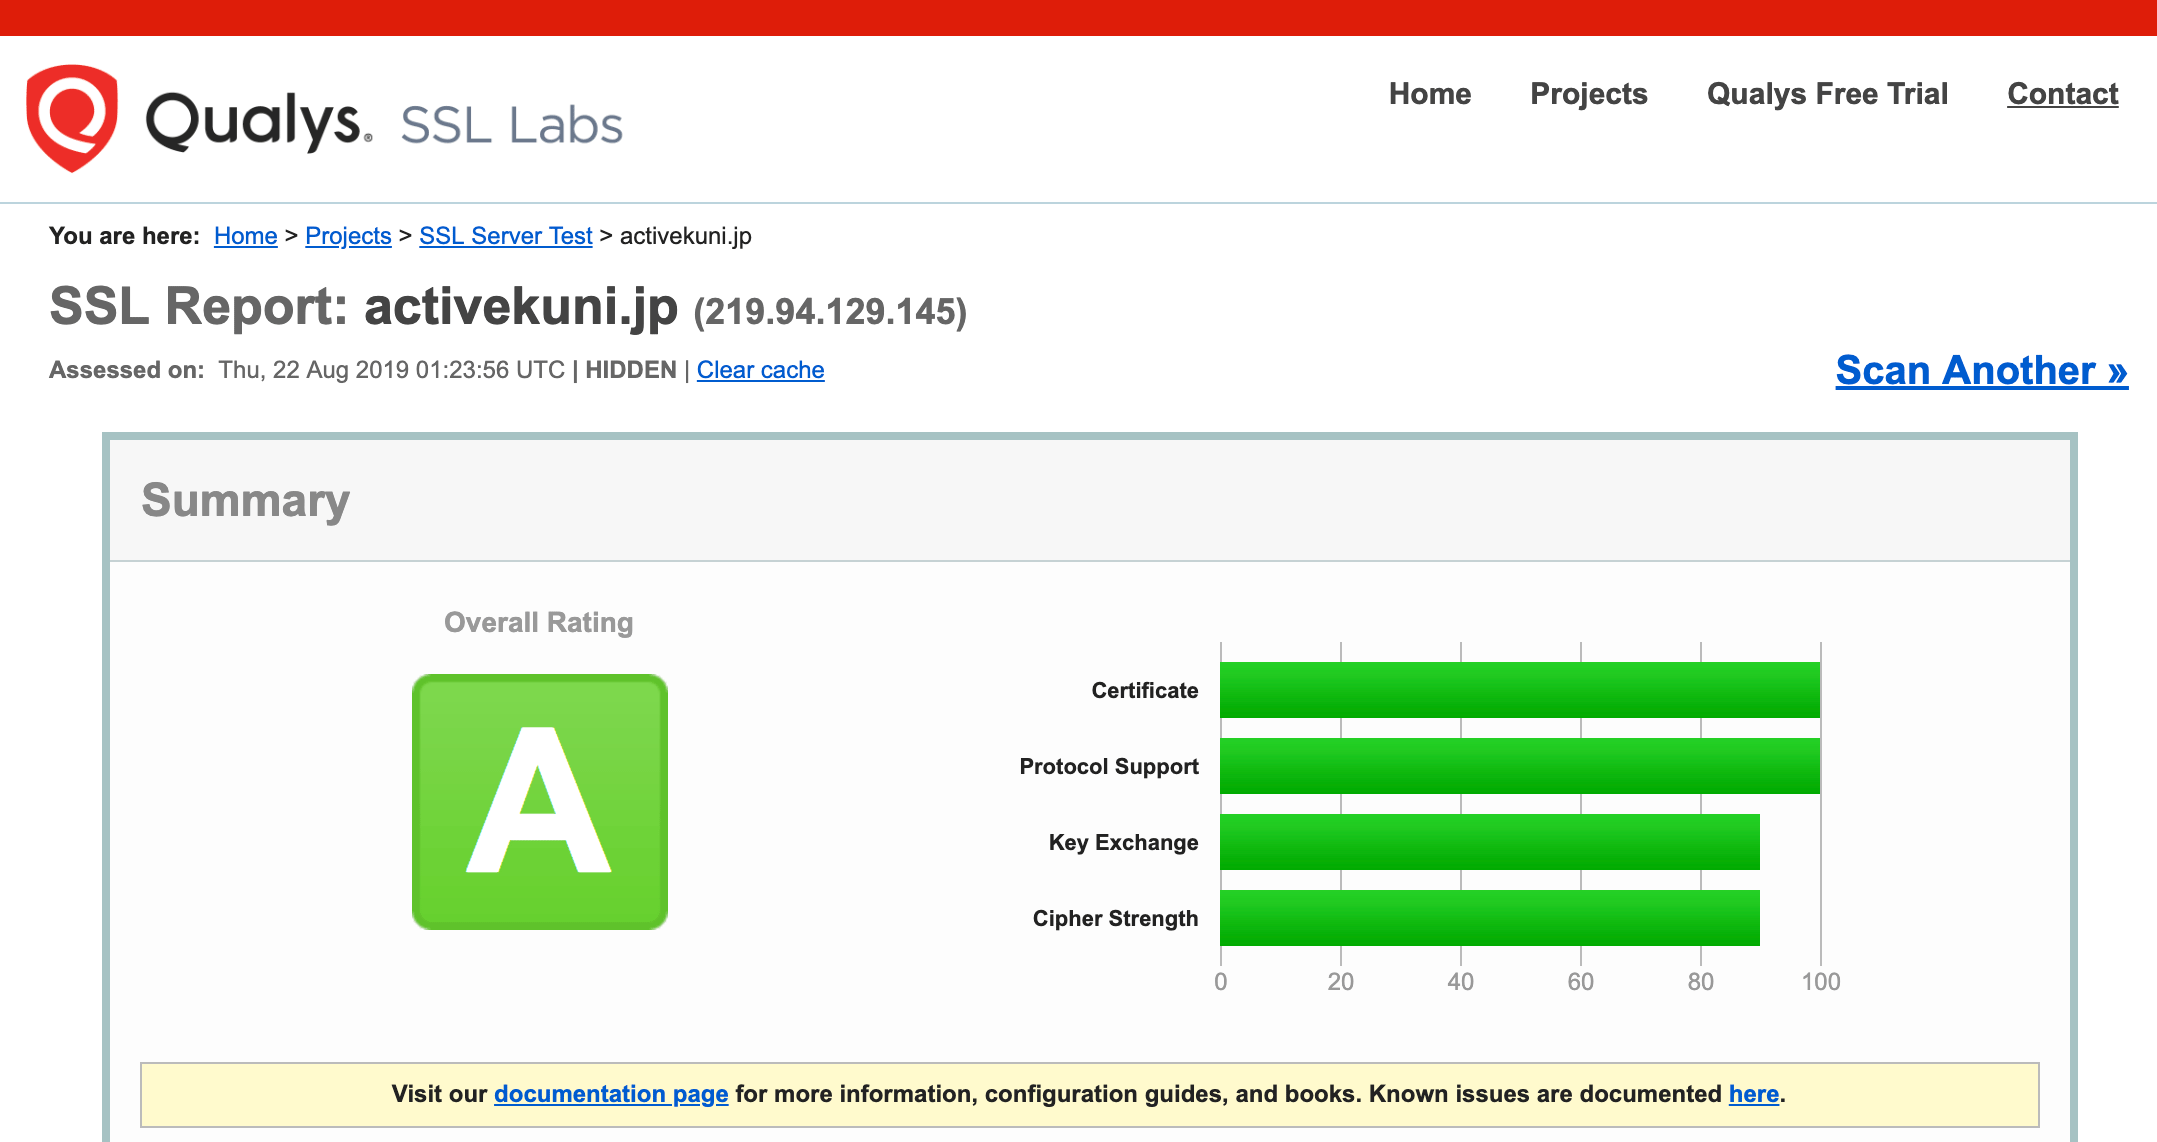The width and height of the screenshot is (2157, 1142).
Task: Click the Qualys wordmark in the header
Action: pyautogui.click(x=259, y=122)
